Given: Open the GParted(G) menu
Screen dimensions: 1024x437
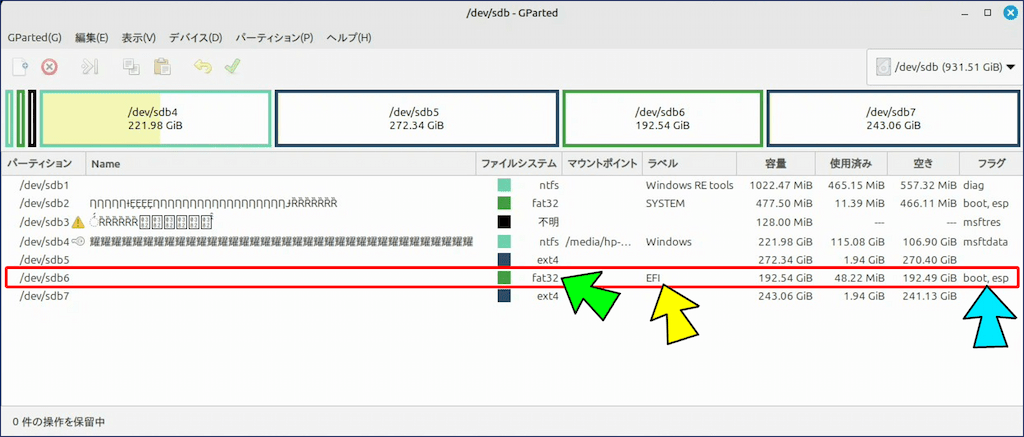Looking at the screenshot, I should click(34, 38).
